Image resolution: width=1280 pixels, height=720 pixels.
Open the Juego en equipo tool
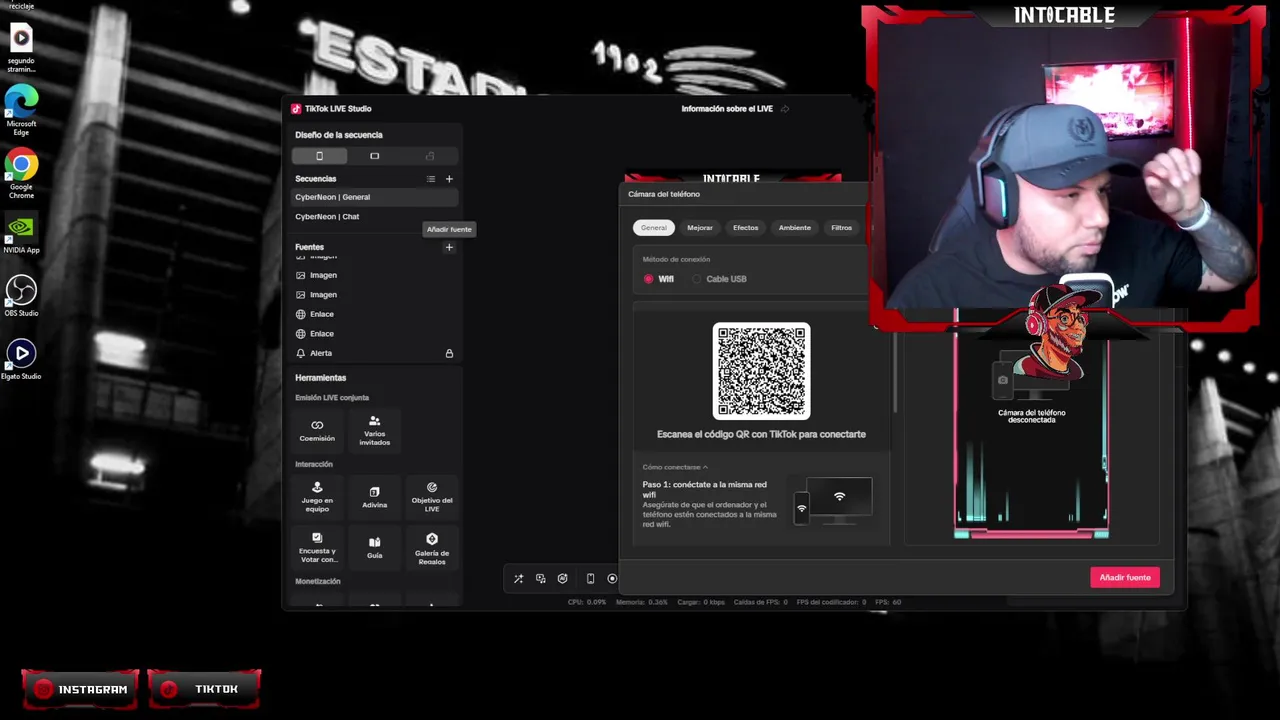317,497
